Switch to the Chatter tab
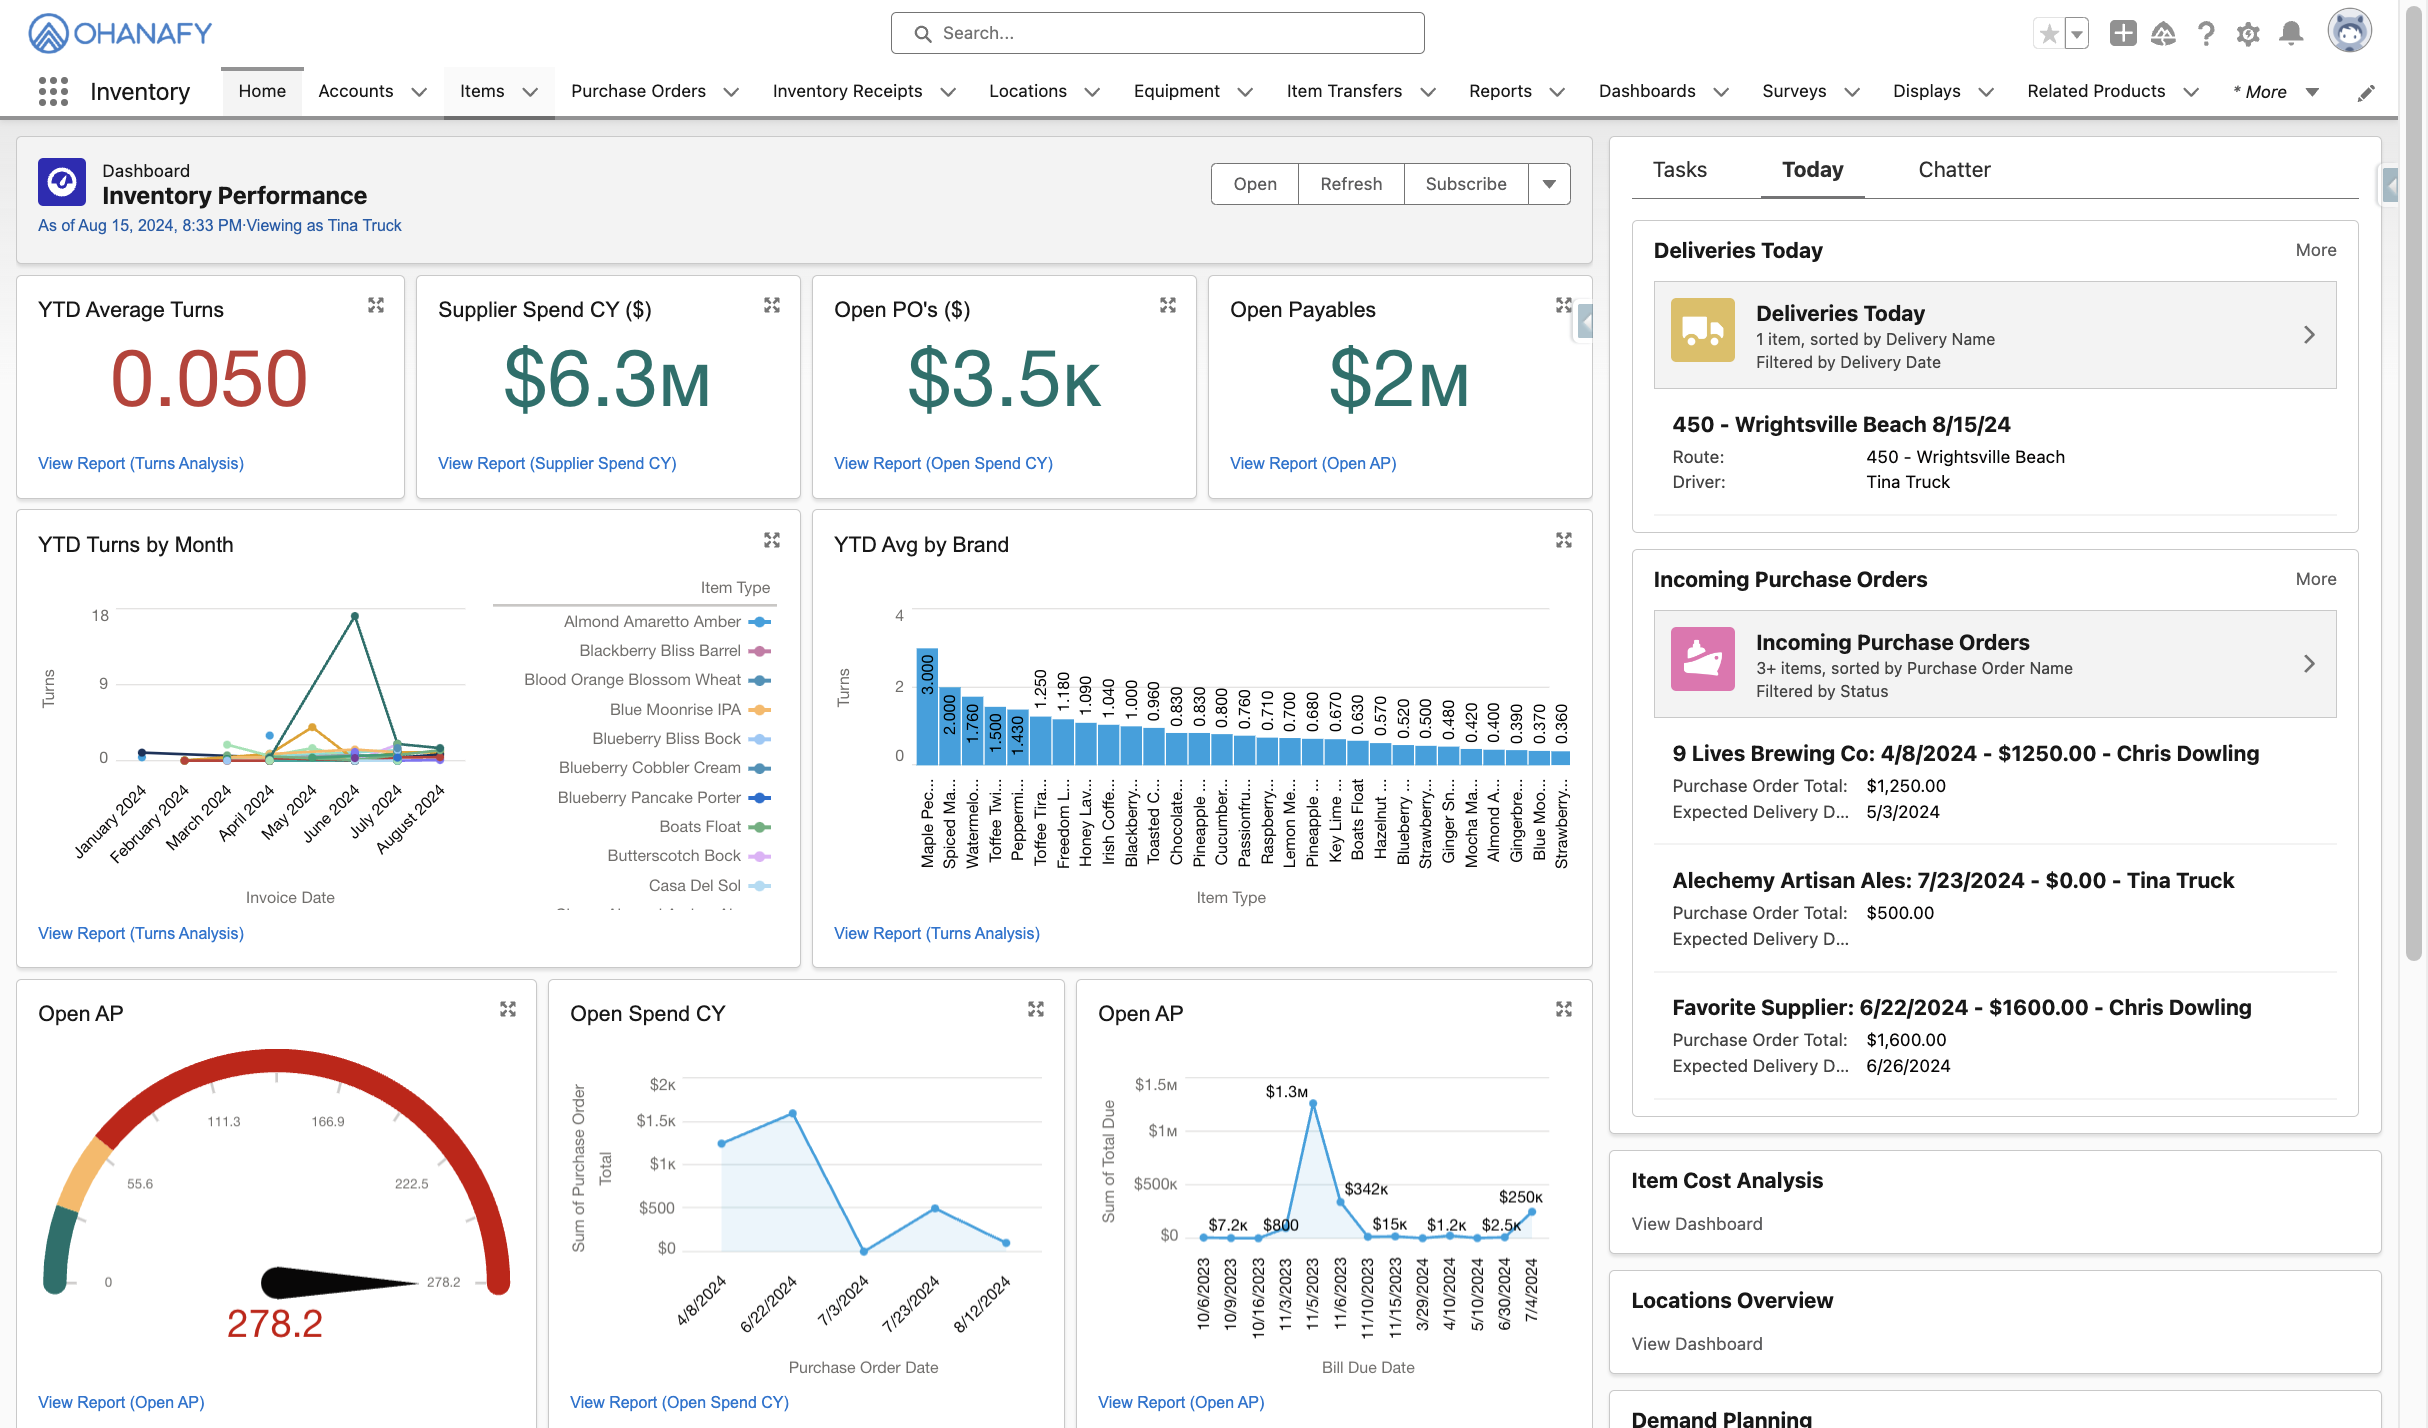The height and width of the screenshot is (1428, 2428). click(1954, 170)
